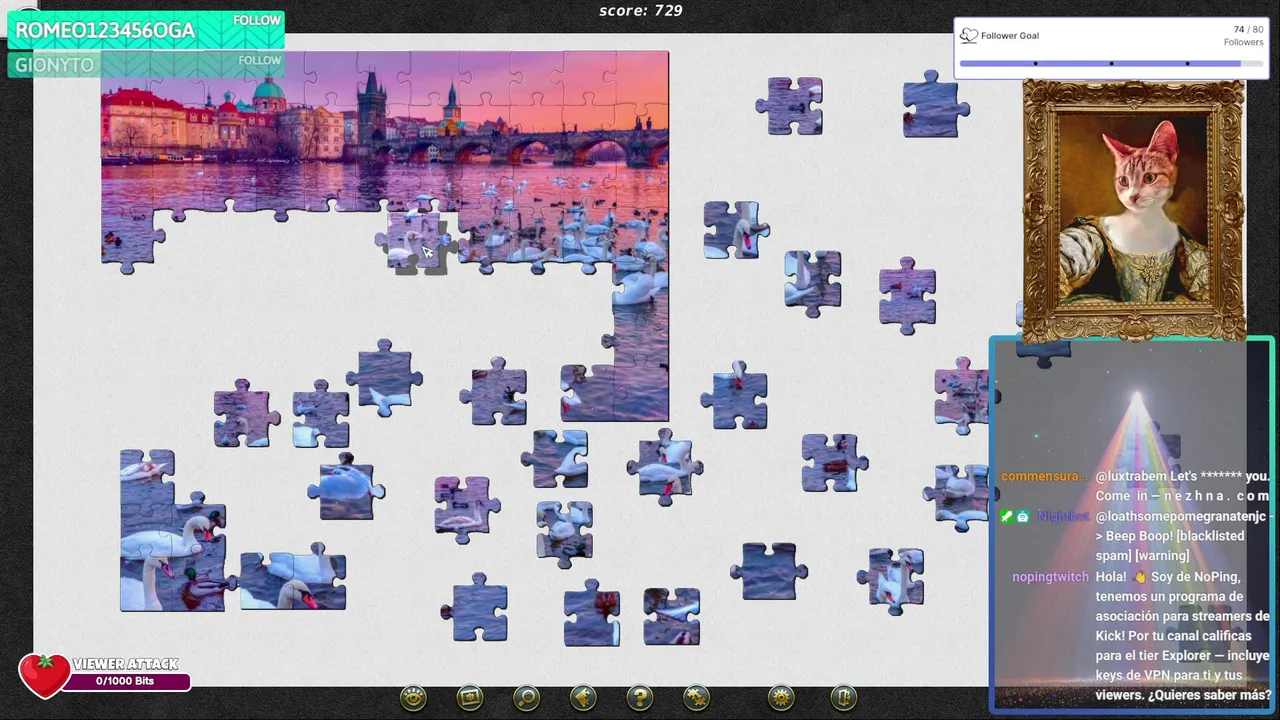This screenshot has height=720, width=1280.
Task: Click the strawberry heart Viewer Attack icon
Action: (44, 676)
